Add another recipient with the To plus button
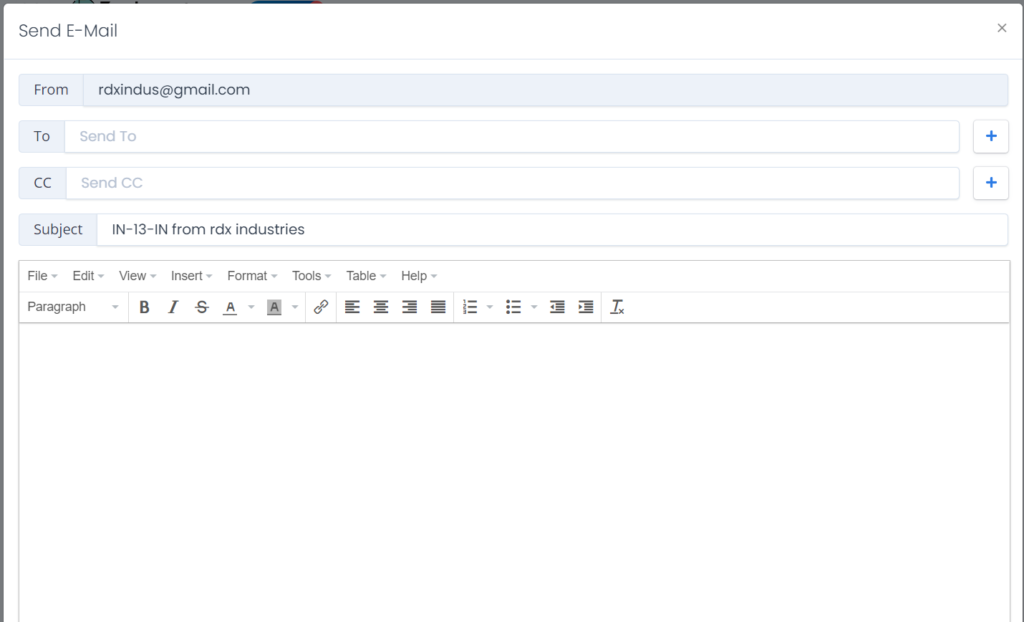Screen dimensions: 1024x622 tap(991, 136)
